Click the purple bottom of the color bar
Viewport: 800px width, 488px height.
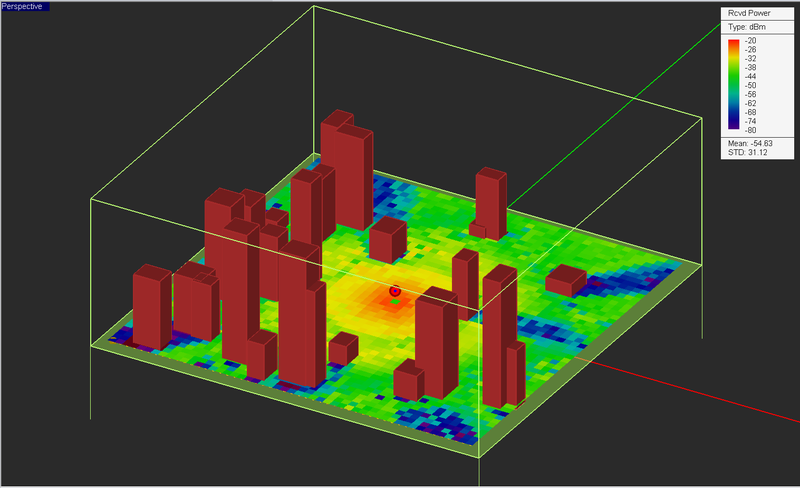click(x=734, y=125)
